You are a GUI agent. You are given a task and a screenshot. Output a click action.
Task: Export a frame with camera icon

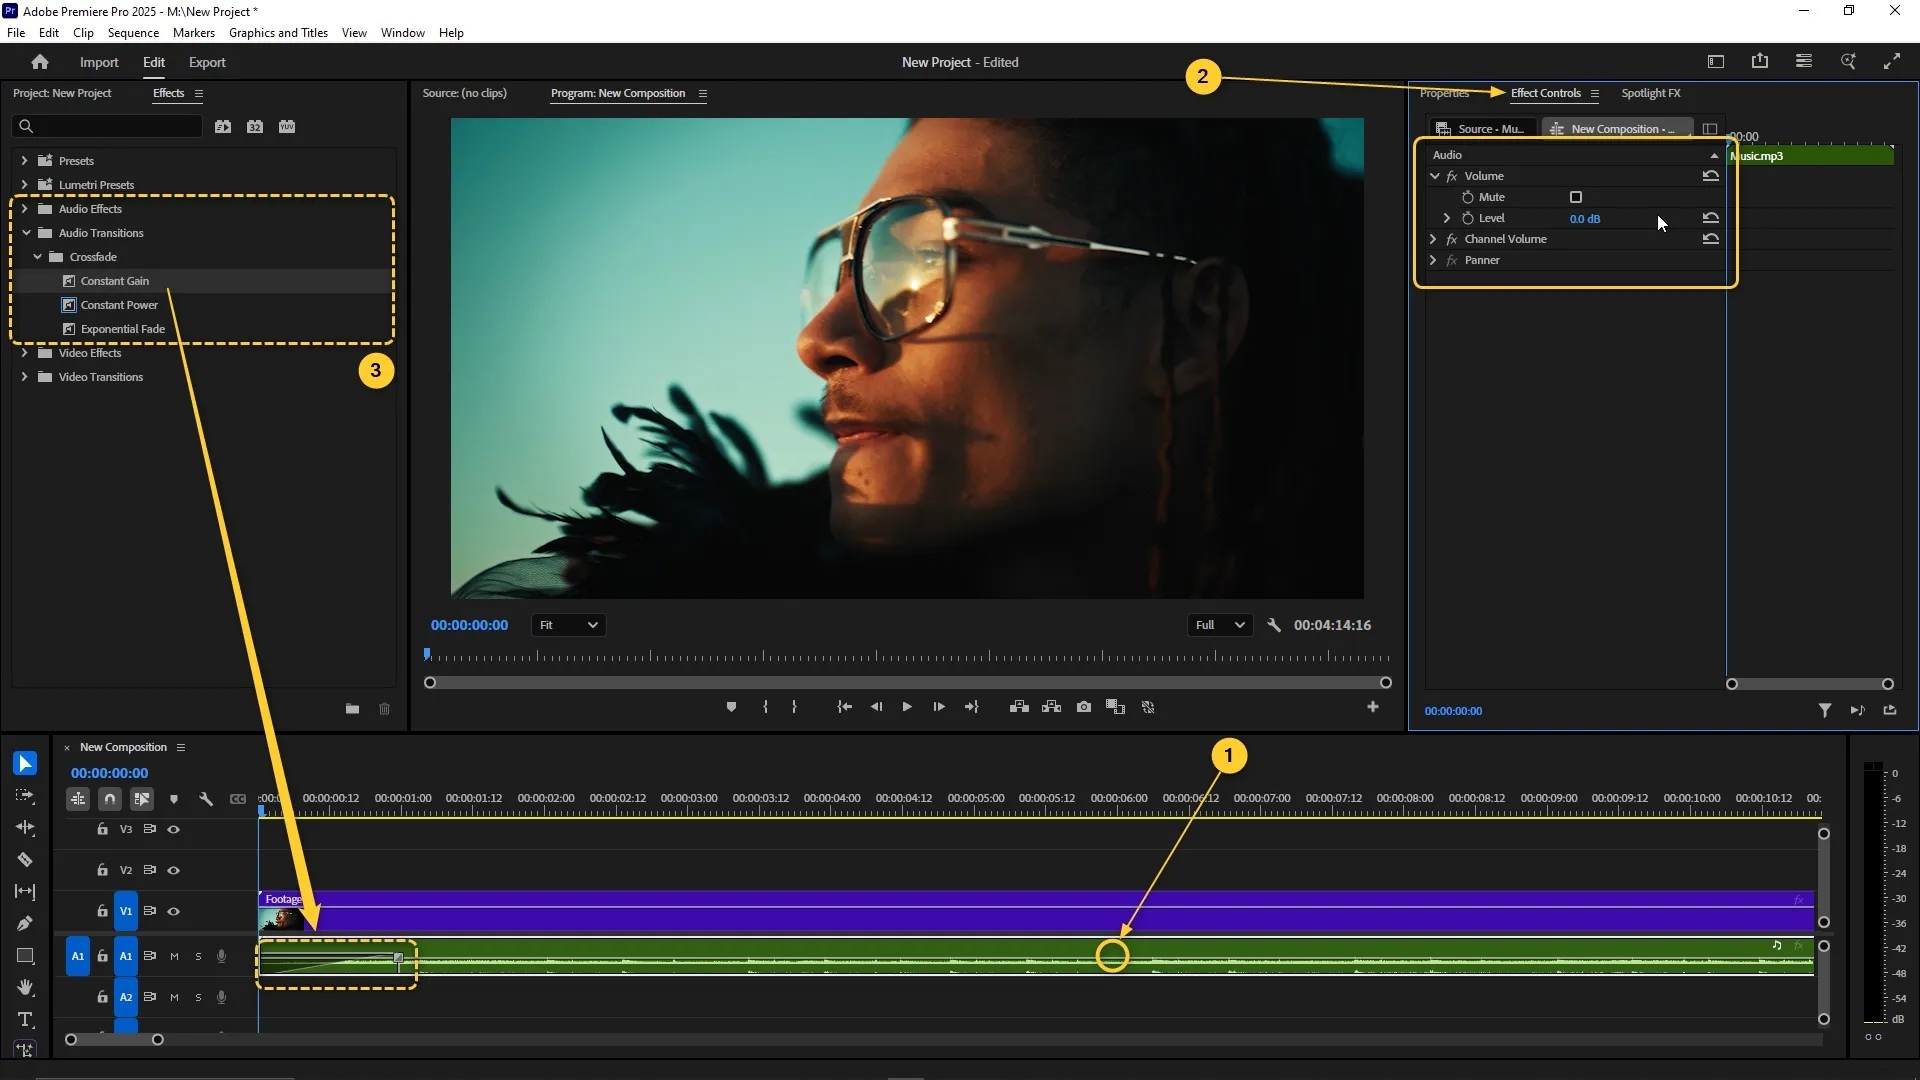[1084, 707]
